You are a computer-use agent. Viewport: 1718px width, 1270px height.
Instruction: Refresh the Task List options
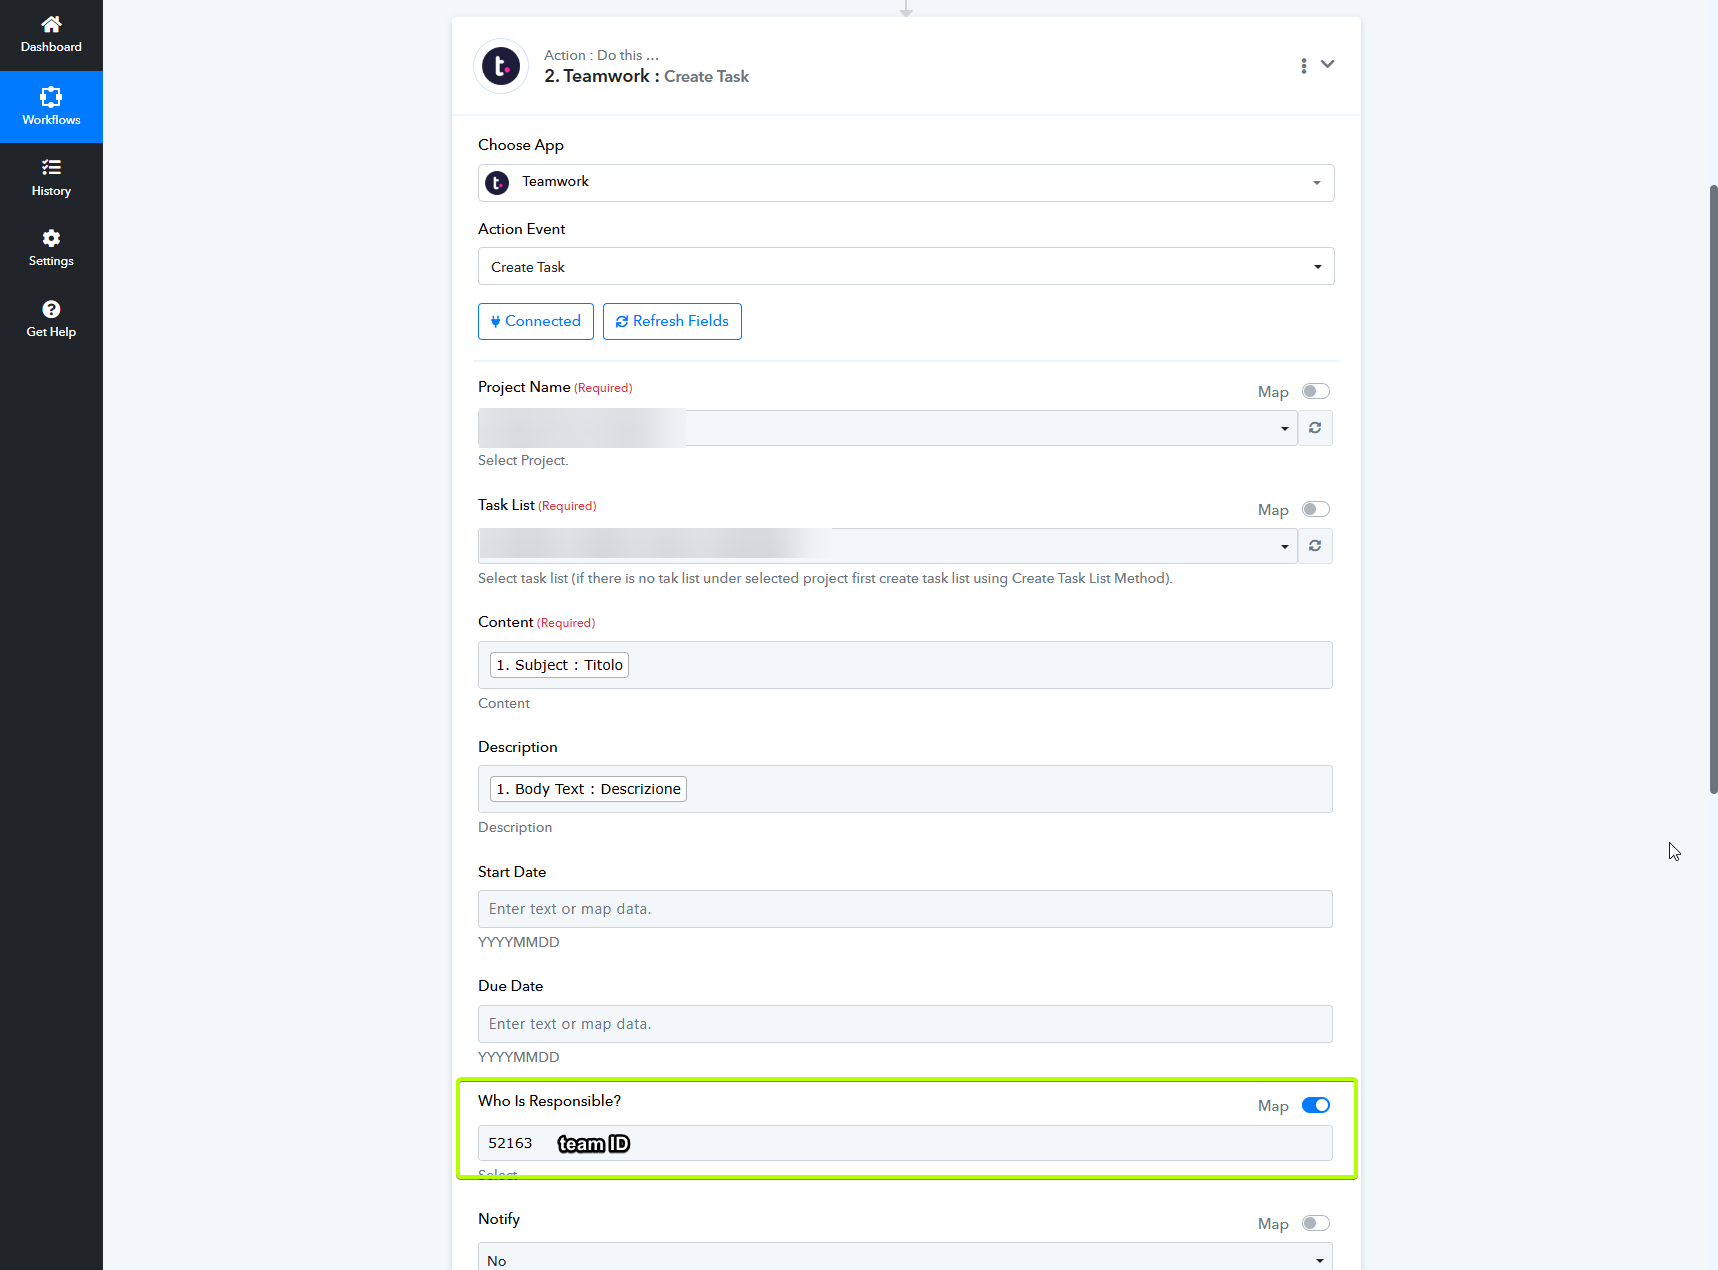pyautogui.click(x=1315, y=546)
